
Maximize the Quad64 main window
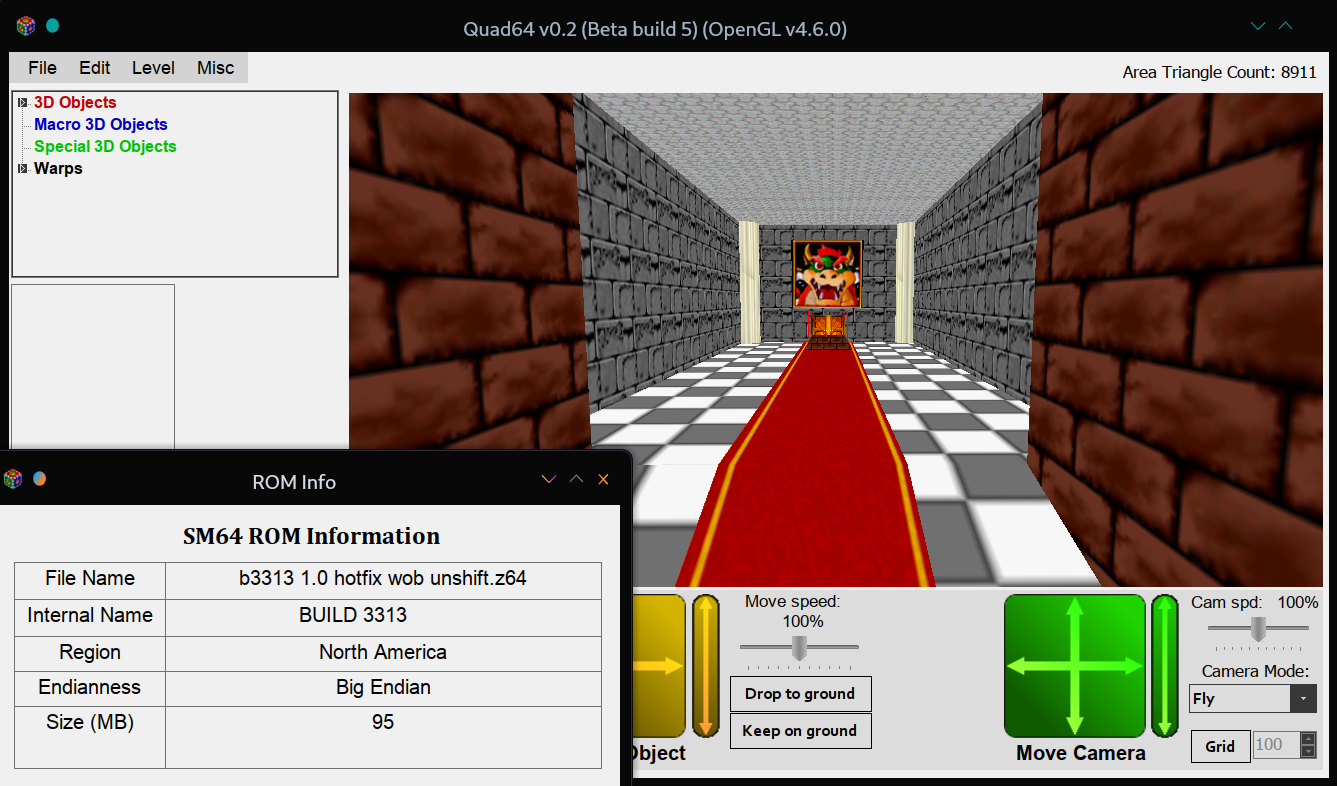point(1286,26)
